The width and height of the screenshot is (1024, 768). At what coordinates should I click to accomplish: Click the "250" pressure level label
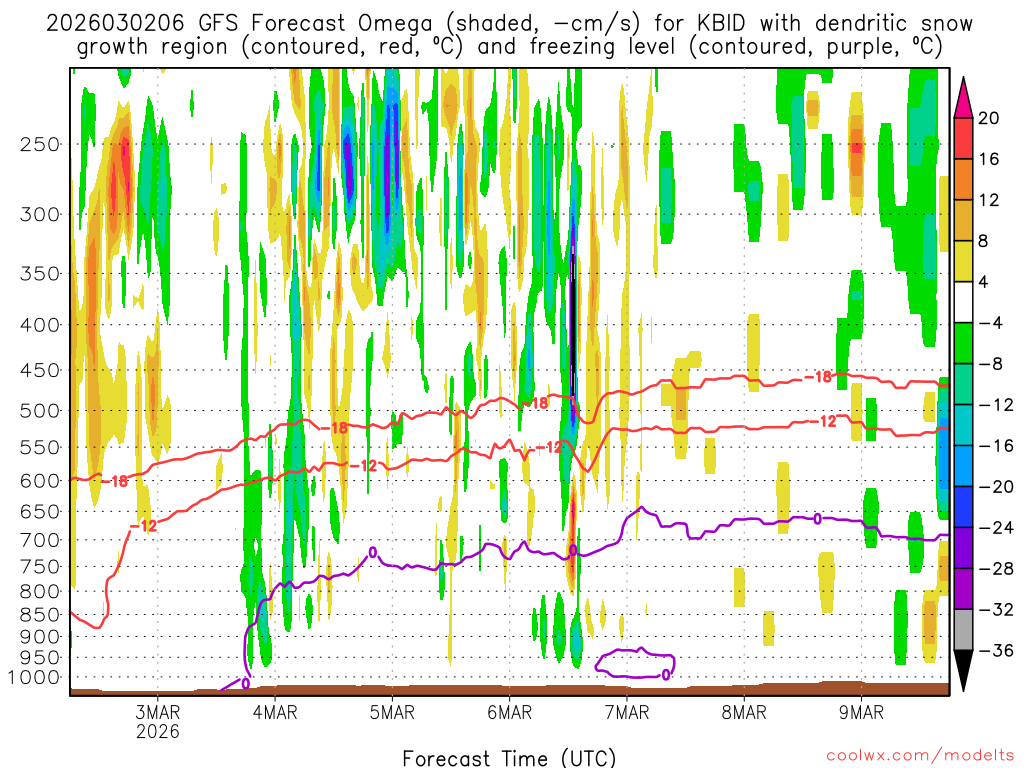pos(40,144)
